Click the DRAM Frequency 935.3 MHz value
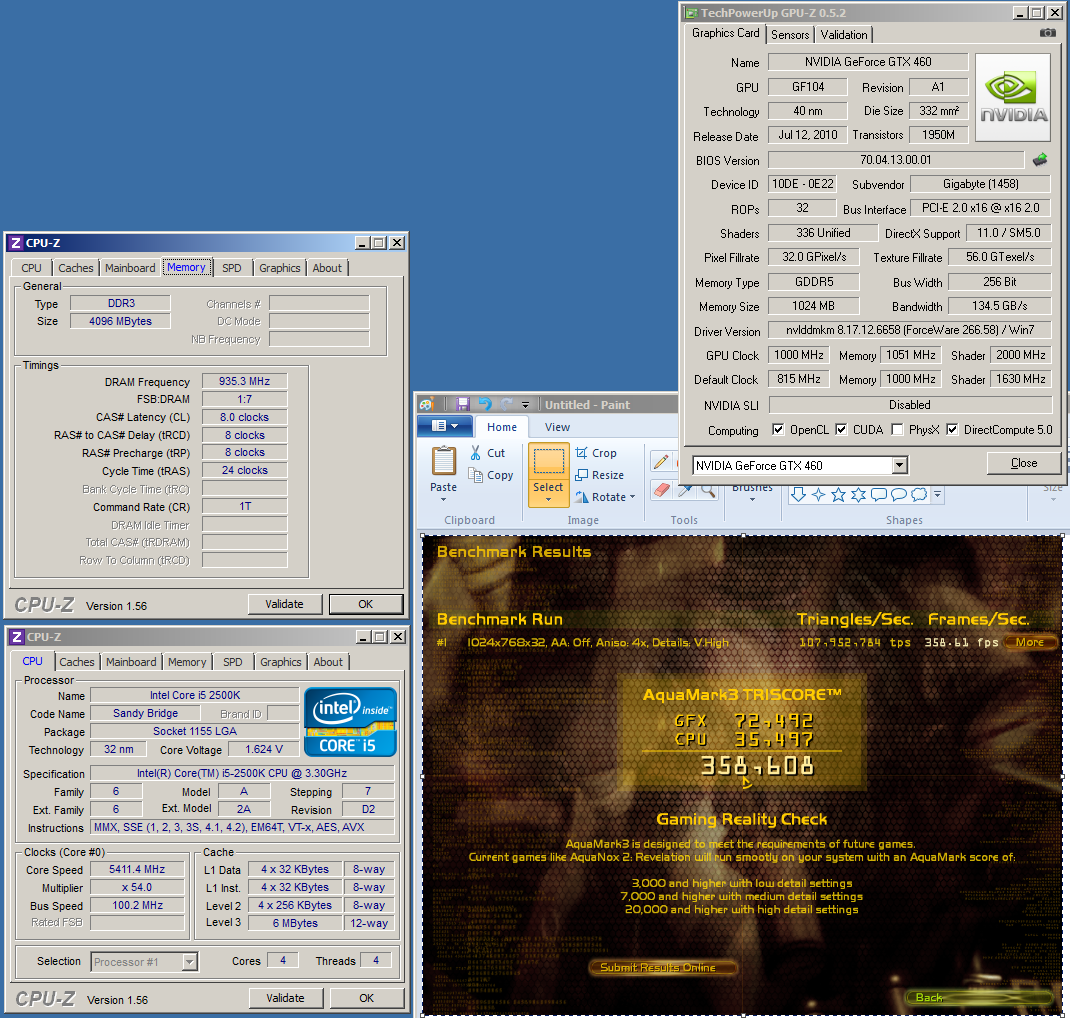The width and height of the screenshot is (1070, 1018). click(x=244, y=381)
